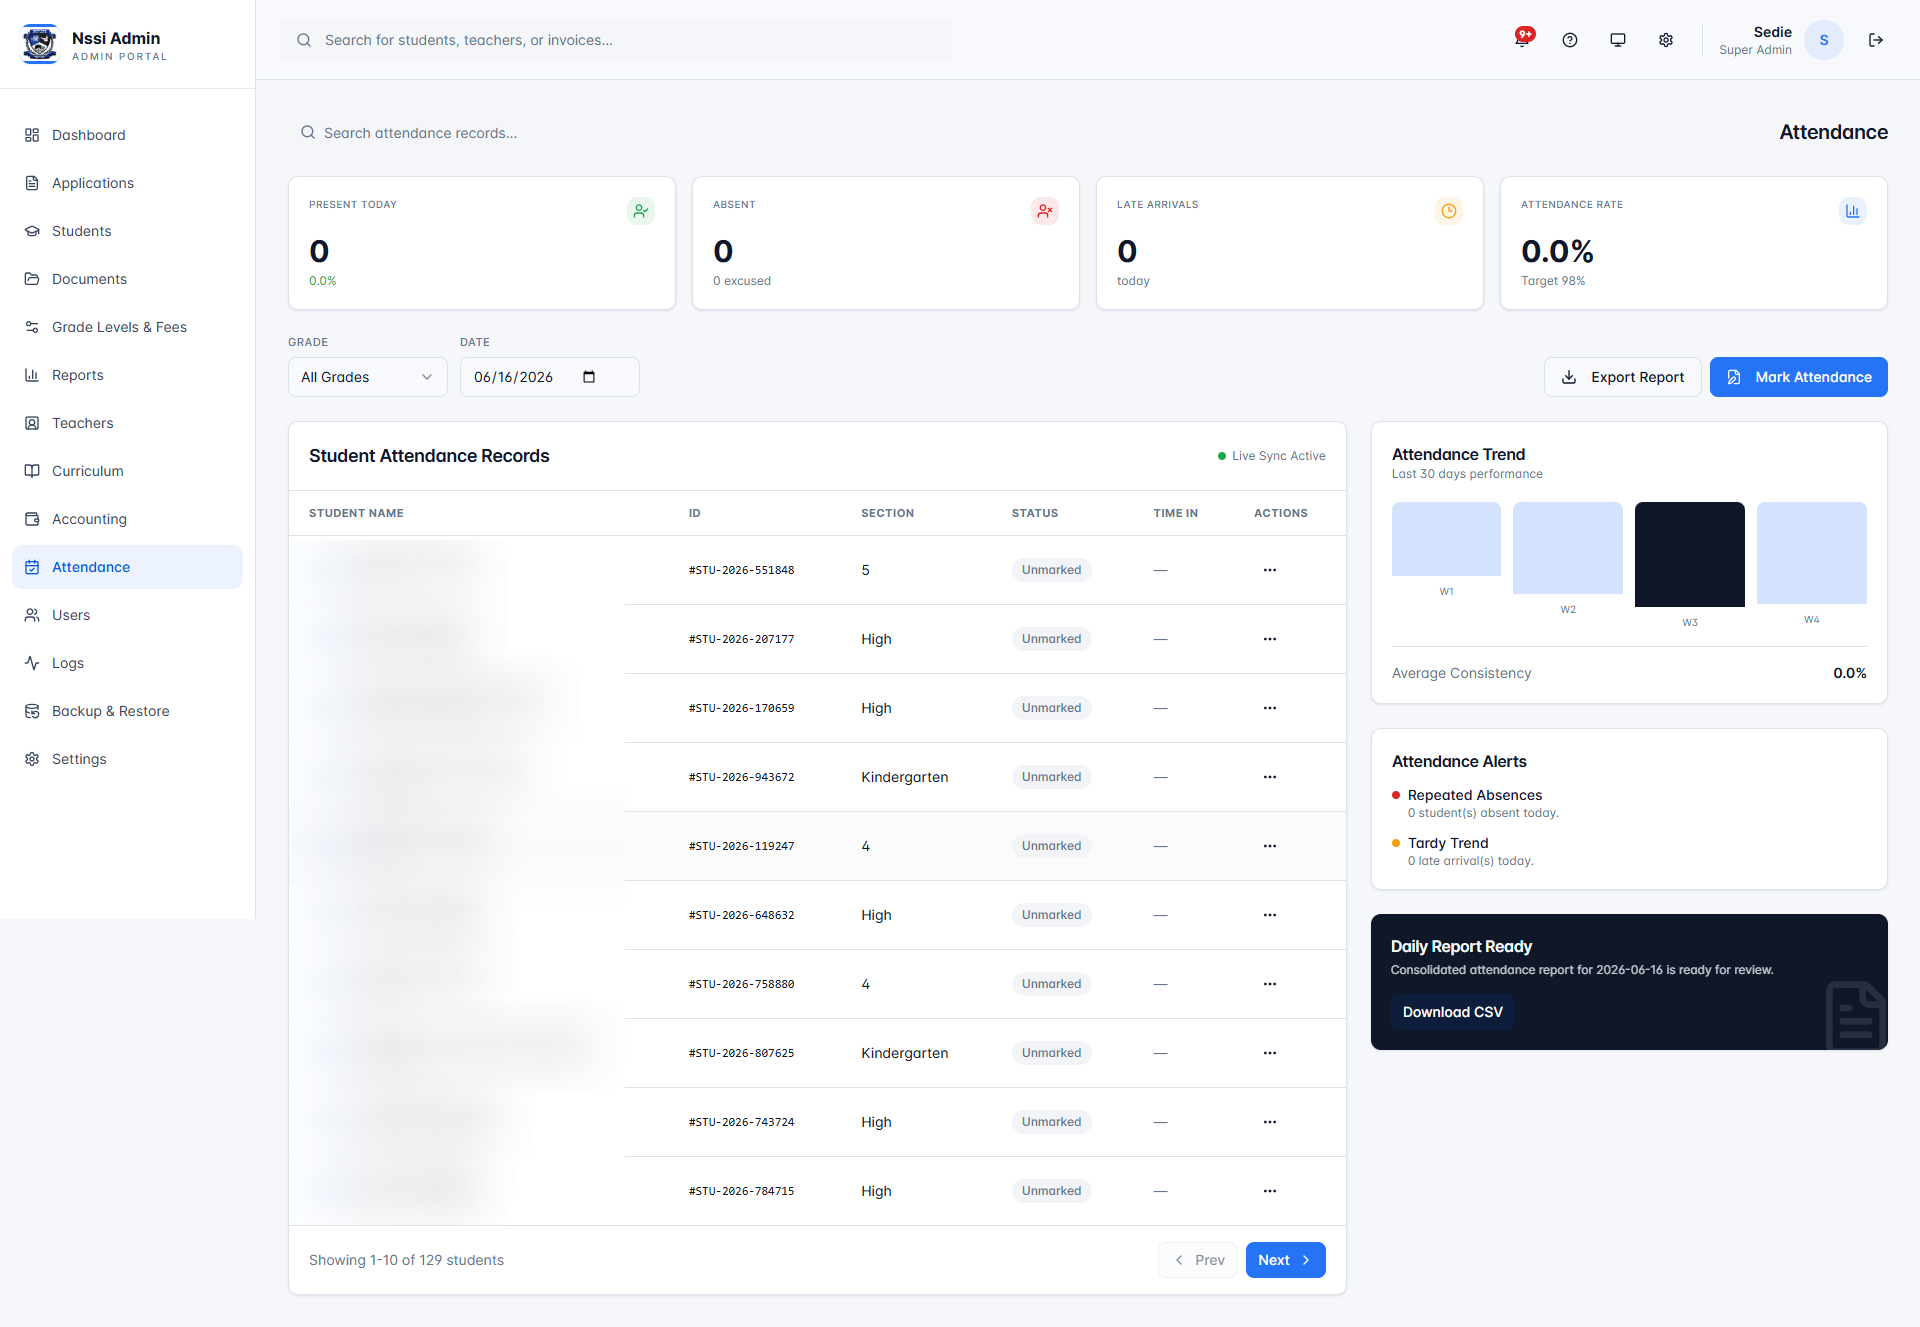
Task: Open actions menu for #STU-2026-648632
Action: point(1270,915)
